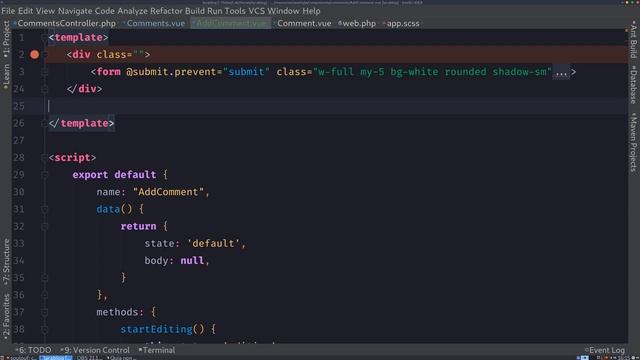Remove the breakpoint on line 2

click(x=35, y=54)
